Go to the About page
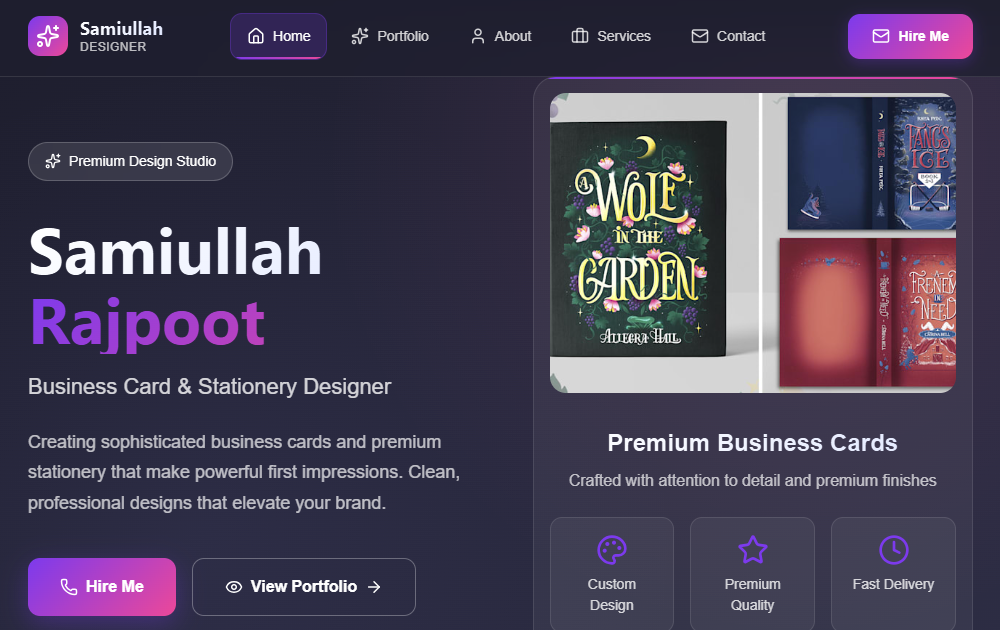 click(501, 36)
